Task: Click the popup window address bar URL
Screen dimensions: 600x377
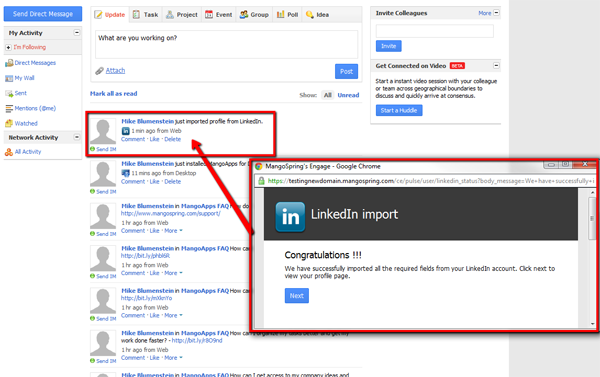Action: [x=430, y=181]
